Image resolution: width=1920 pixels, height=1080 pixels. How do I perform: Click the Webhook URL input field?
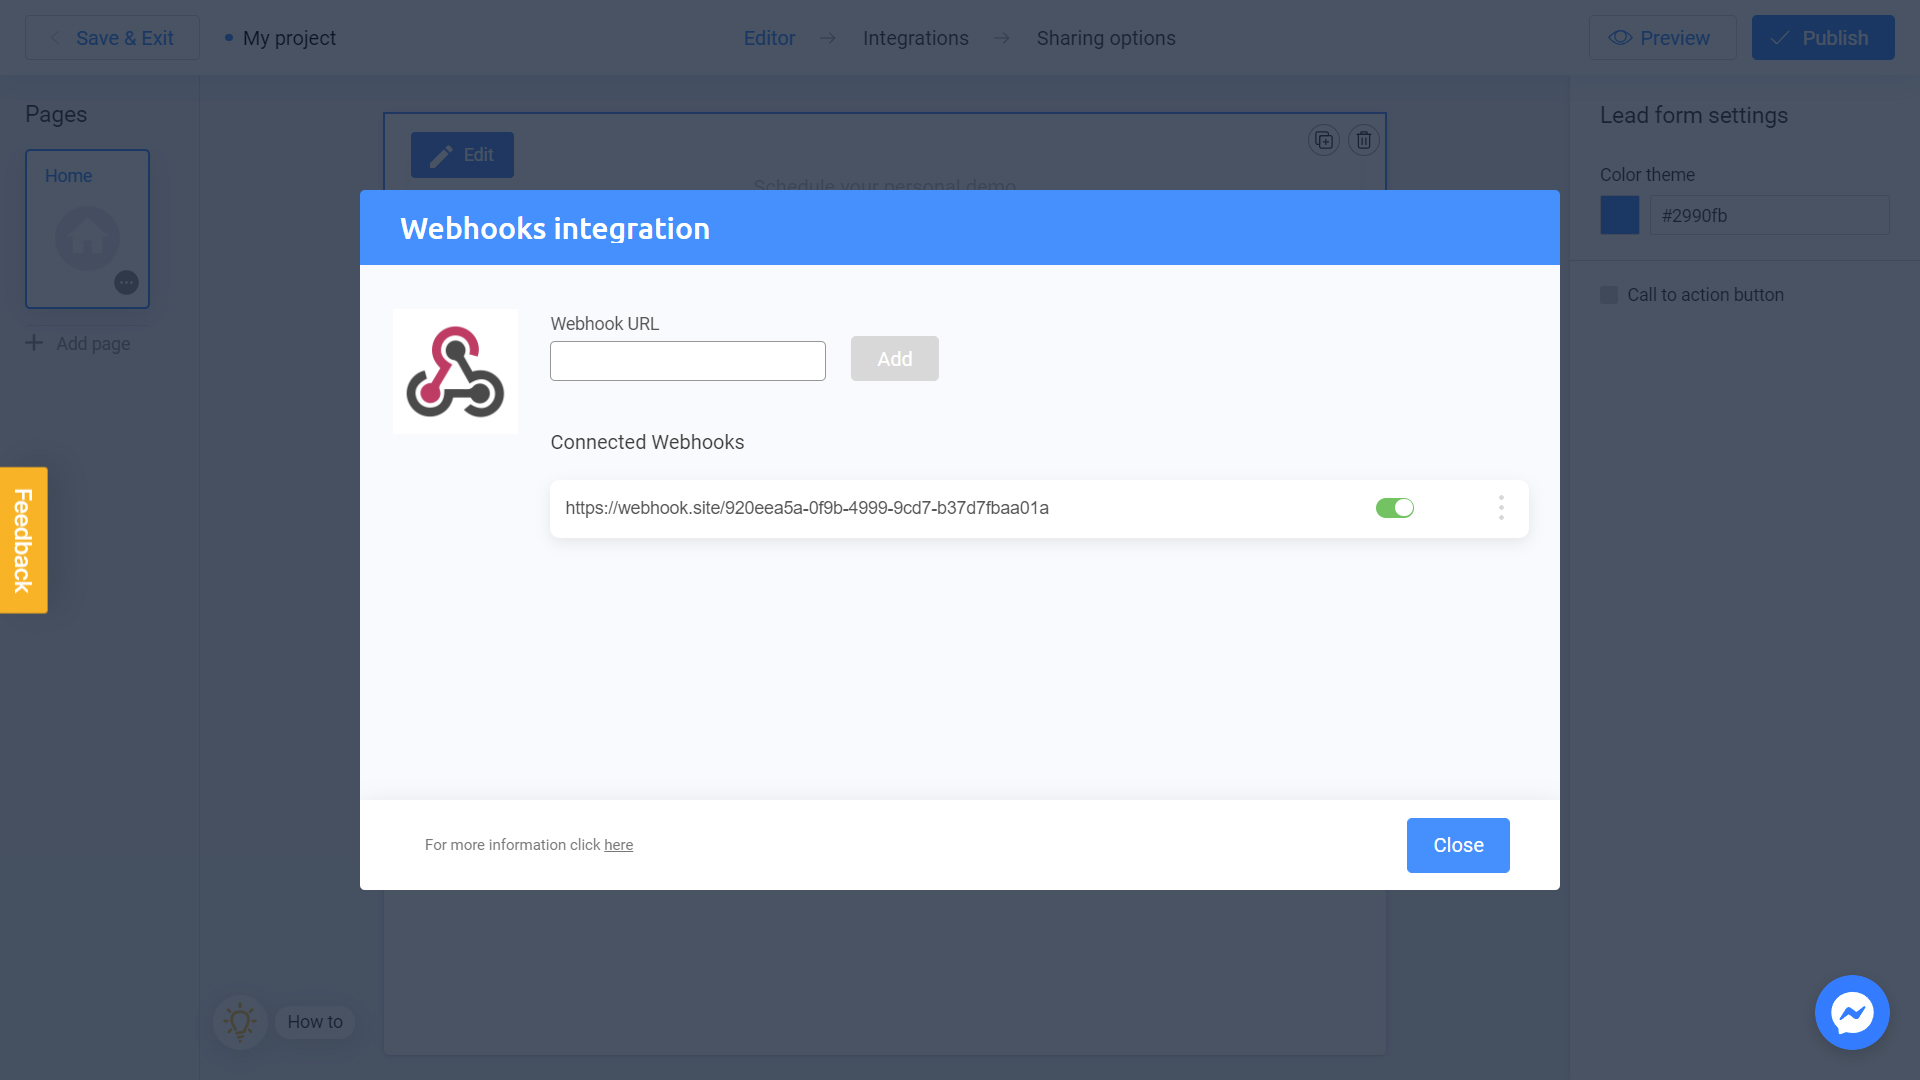(x=687, y=360)
